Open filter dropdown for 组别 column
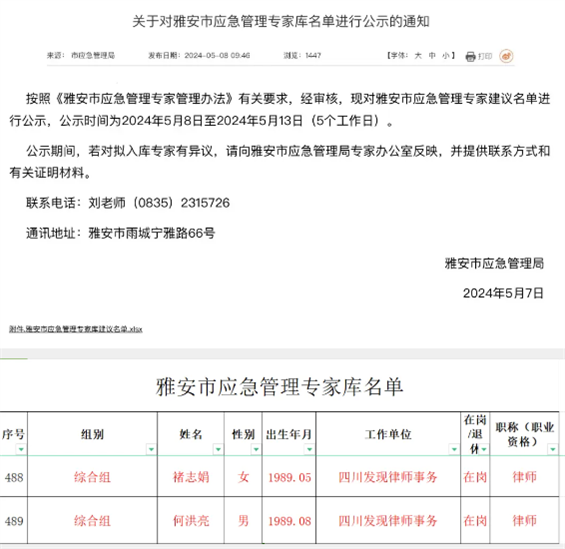The image size is (565, 549). (151, 449)
